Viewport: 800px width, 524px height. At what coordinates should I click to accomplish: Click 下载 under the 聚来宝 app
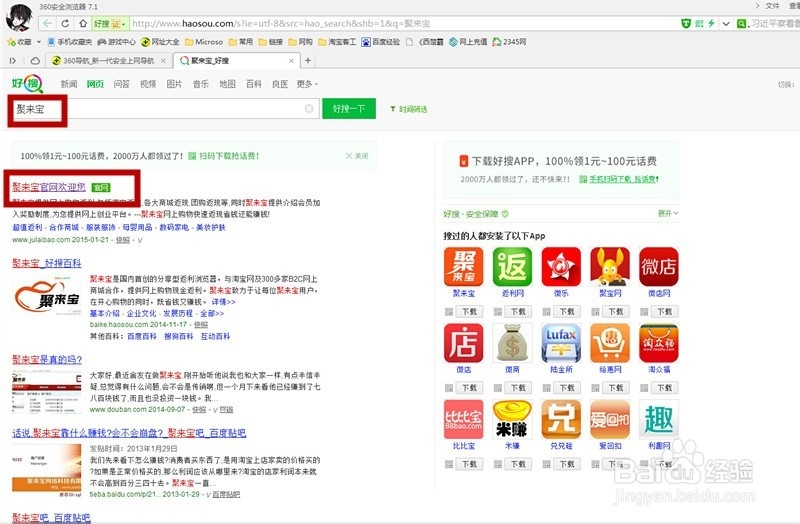[x=469, y=312]
